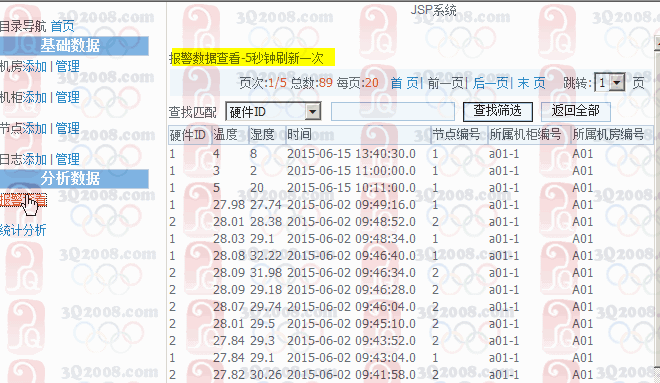Viewport: 660px width, 383px height.
Task: Go to next page 后一页
Action: click(490, 83)
